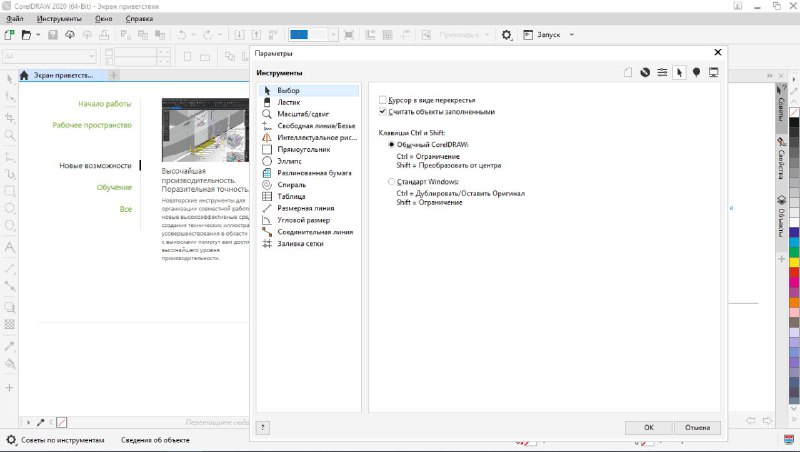
Task: Pick the red palette swatch
Action: click(x=794, y=272)
